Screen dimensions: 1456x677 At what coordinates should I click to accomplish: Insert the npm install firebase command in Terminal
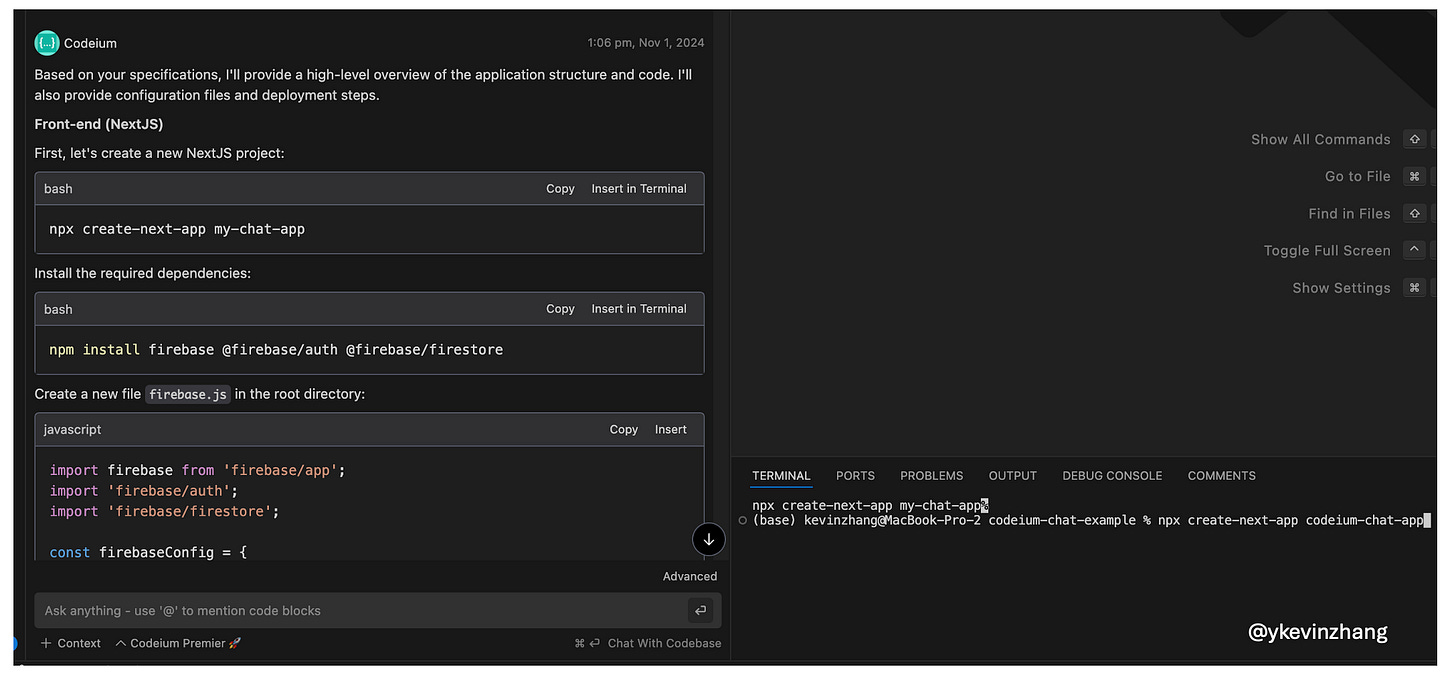click(639, 308)
